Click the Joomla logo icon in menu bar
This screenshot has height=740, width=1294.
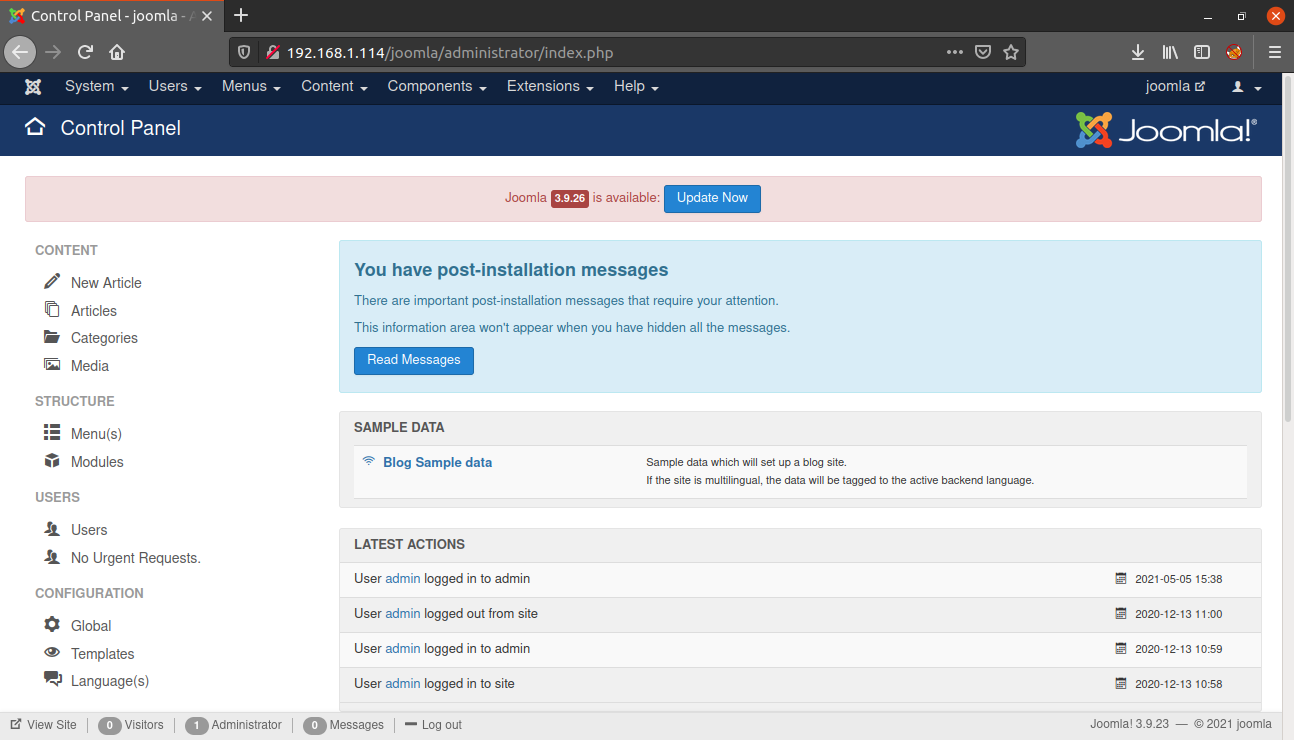click(x=33, y=87)
